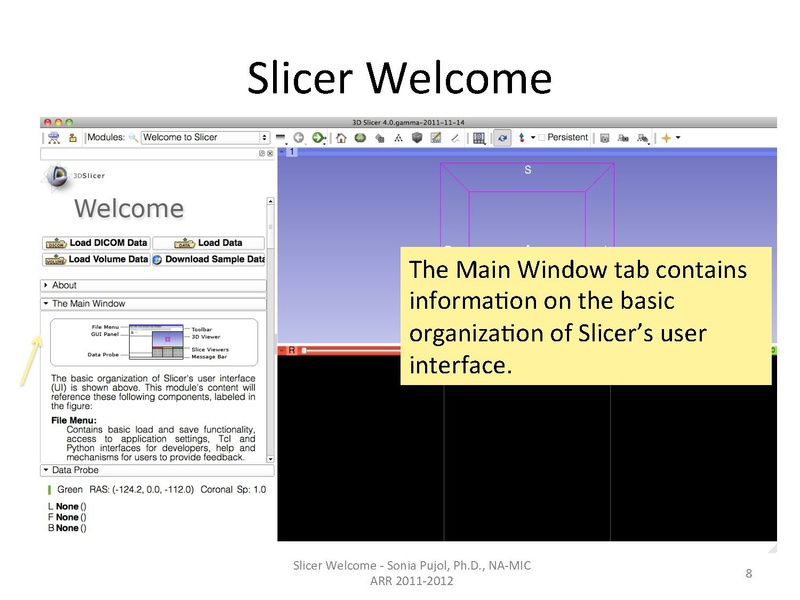The image size is (800, 600).
Task: Enable the Persistent checkbox
Action: tap(542, 137)
